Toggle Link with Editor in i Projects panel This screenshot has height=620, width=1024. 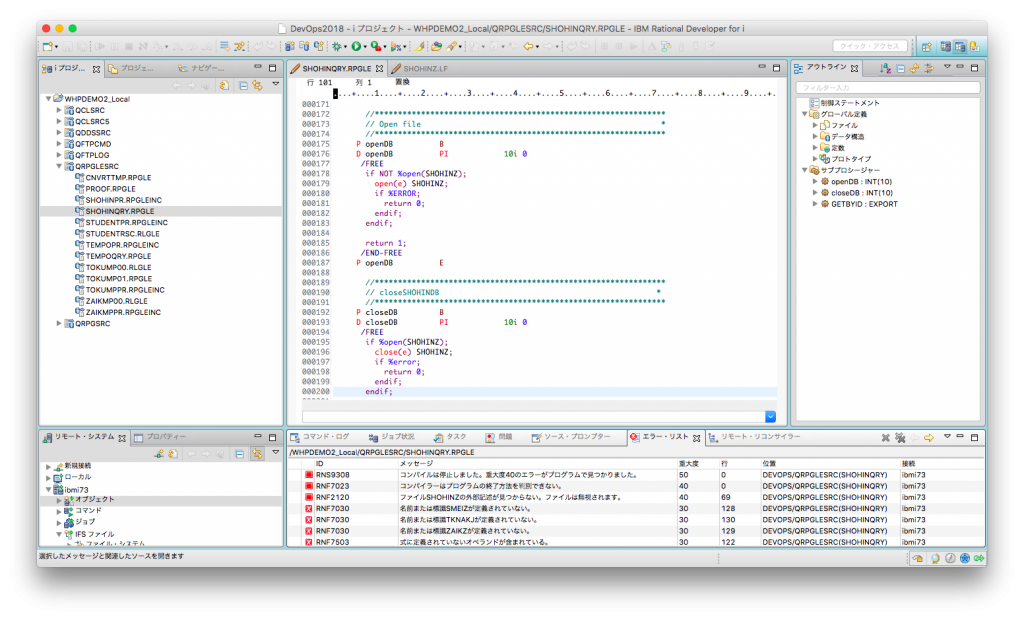pyautogui.click(x=257, y=86)
